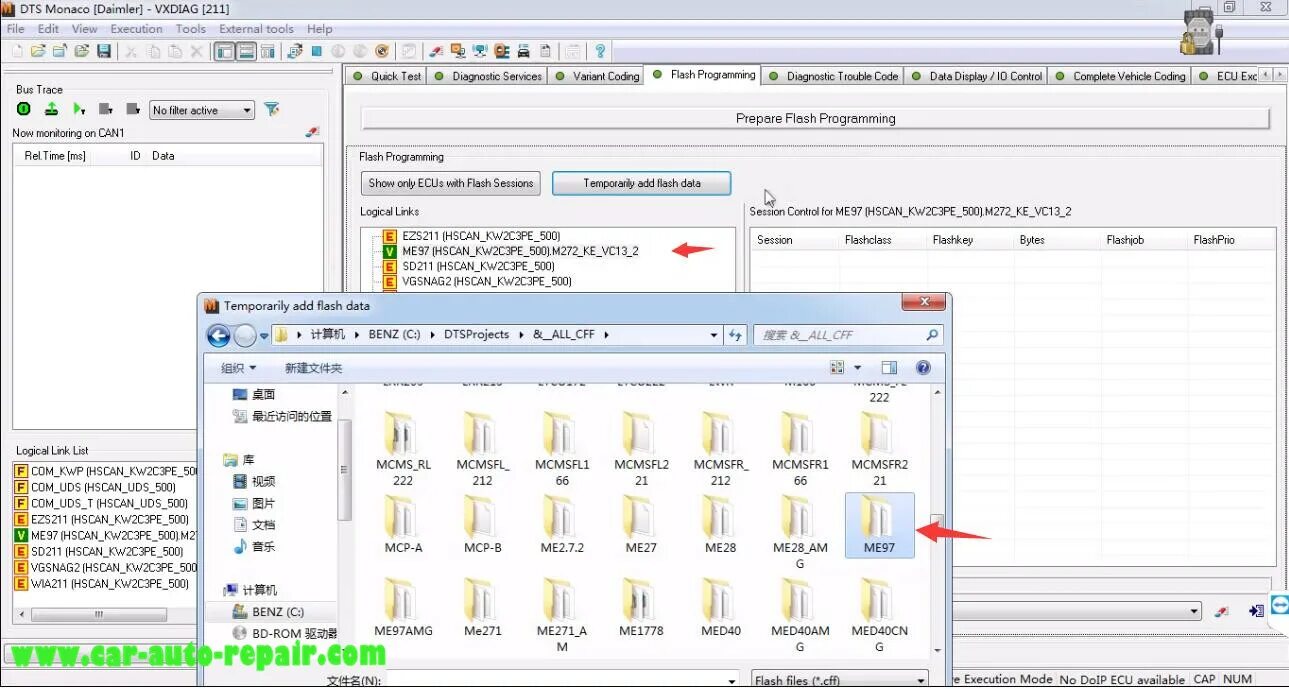The width and height of the screenshot is (1289, 689).
Task: Toggle the first layout view button in toolbar
Action: coord(225,51)
